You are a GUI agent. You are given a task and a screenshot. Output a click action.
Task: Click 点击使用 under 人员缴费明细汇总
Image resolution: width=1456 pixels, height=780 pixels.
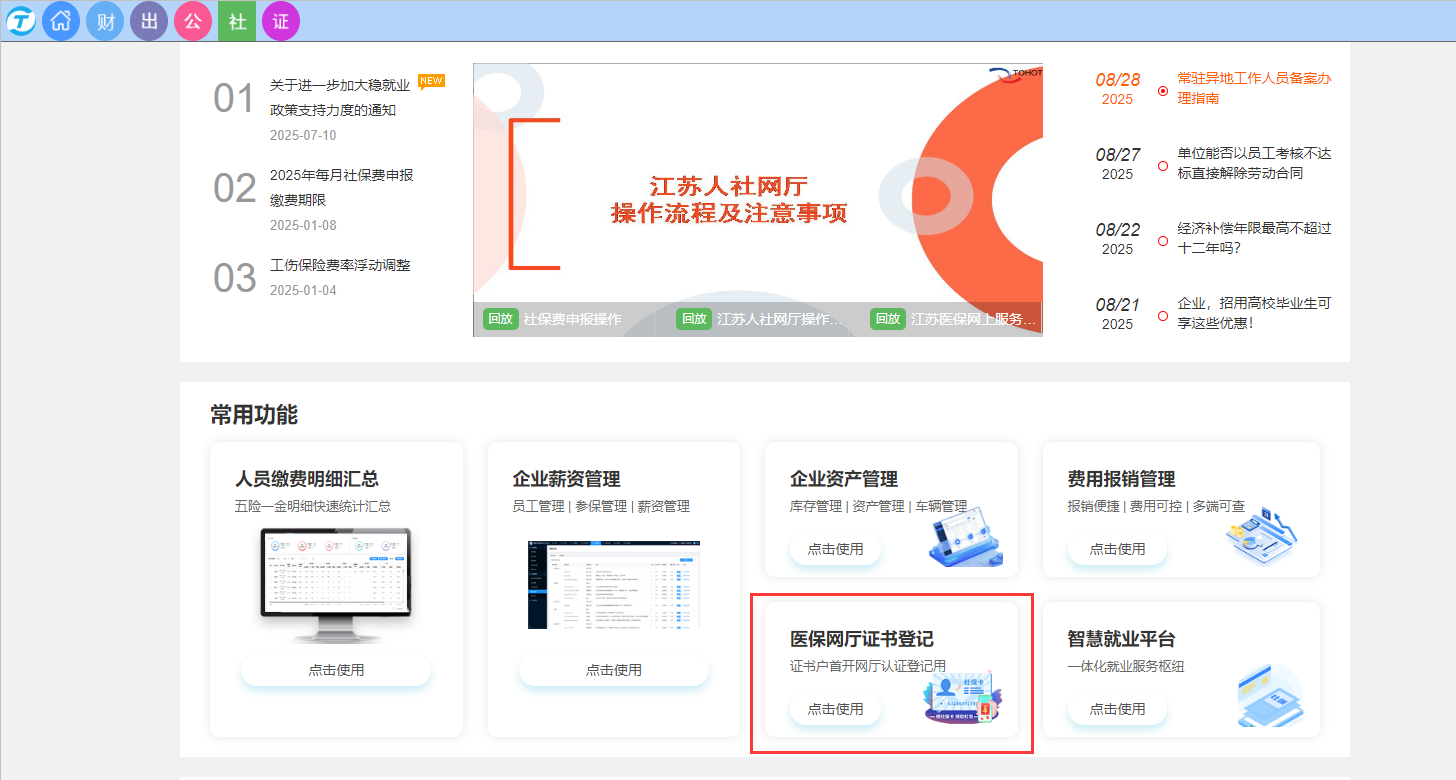click(336, 670)
